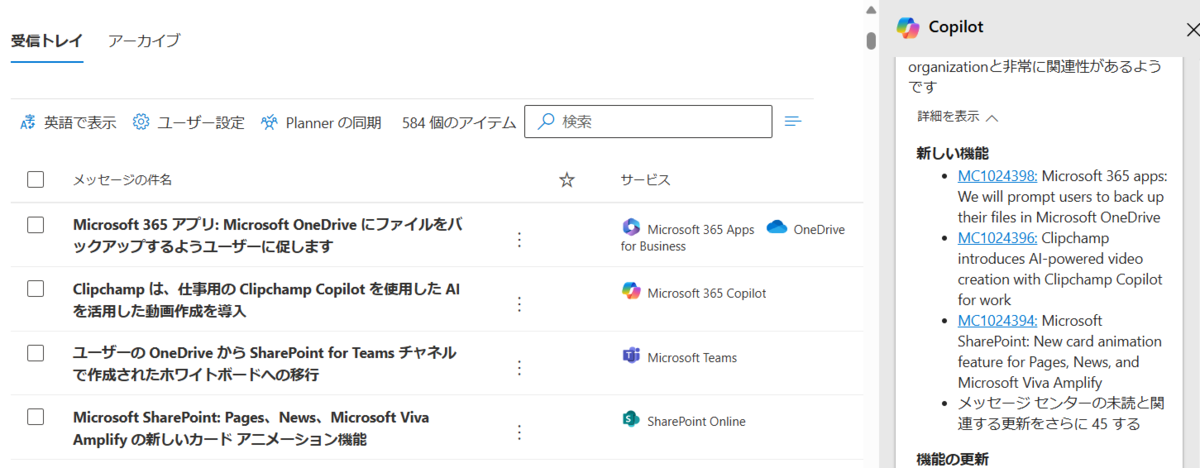Open the MC1024398 link in Copilot

pos(997,175)
